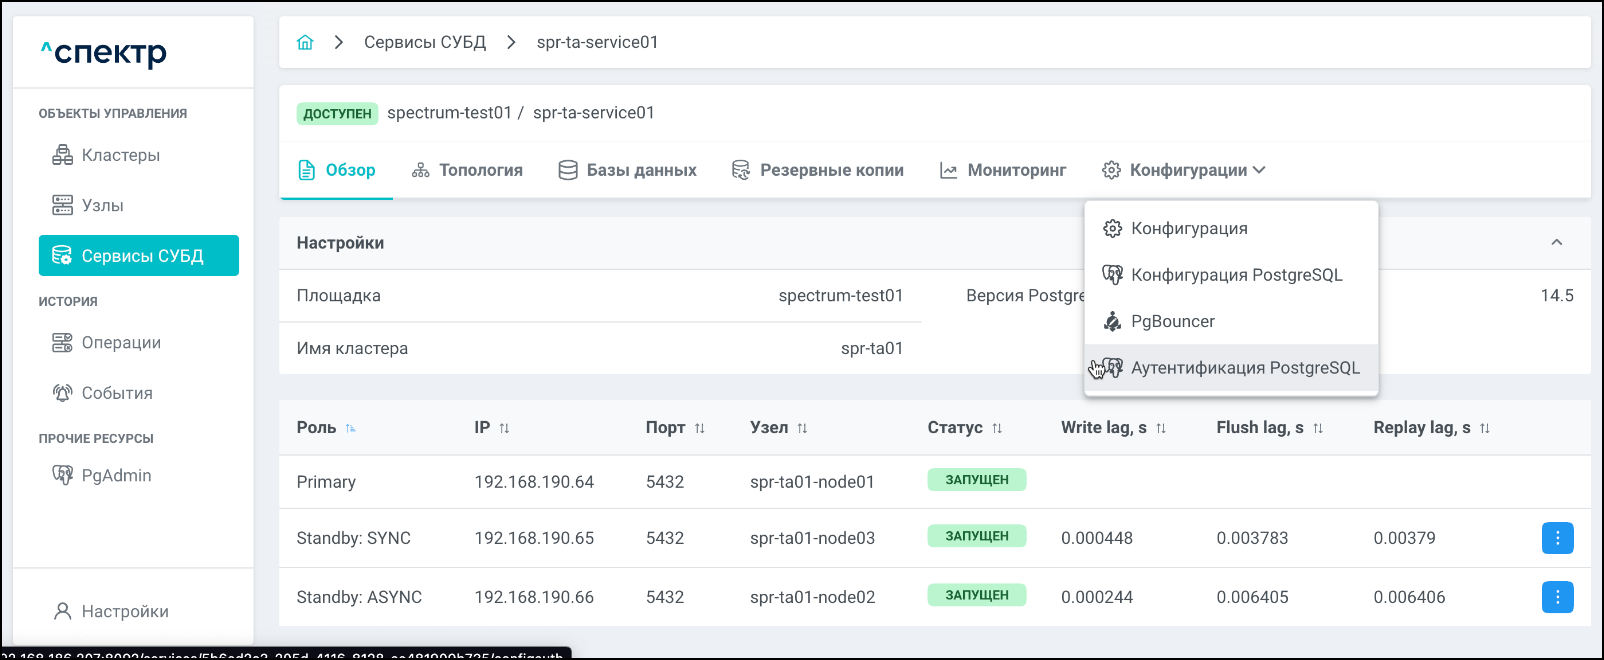Click Сервисы СУБД breadcrumb link

425,42
